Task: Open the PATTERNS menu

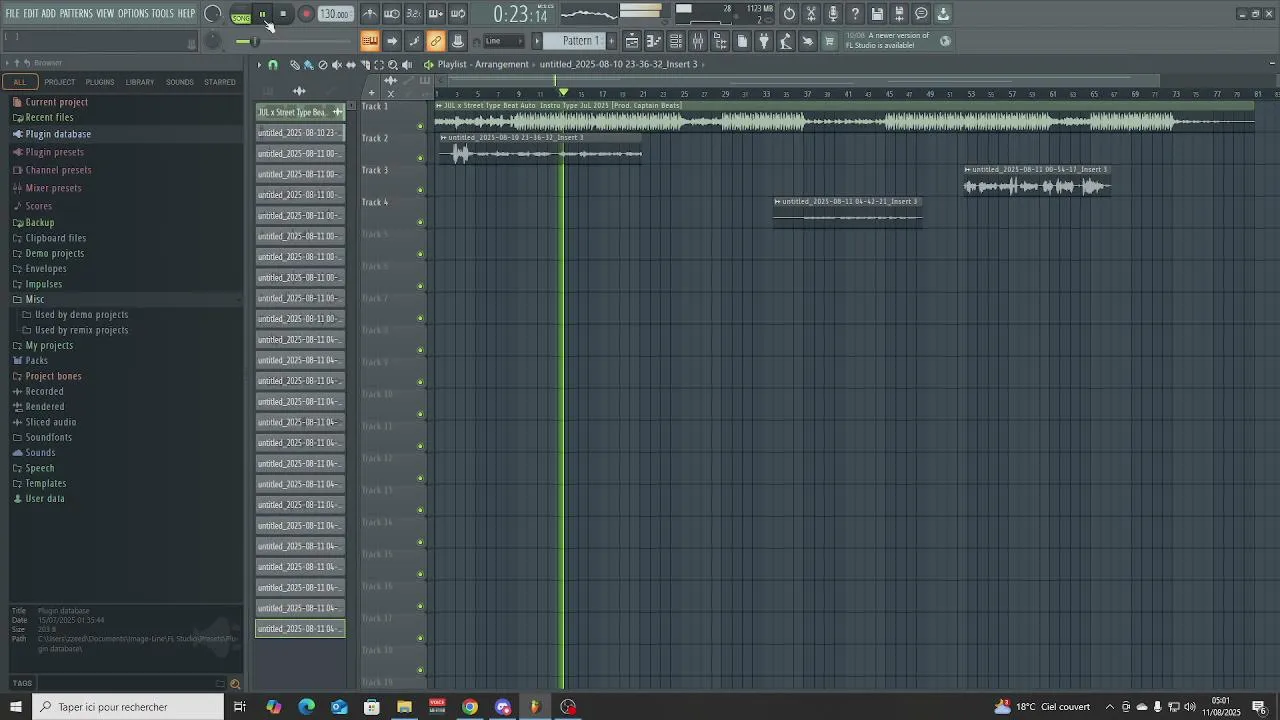Action: point(76,14)
